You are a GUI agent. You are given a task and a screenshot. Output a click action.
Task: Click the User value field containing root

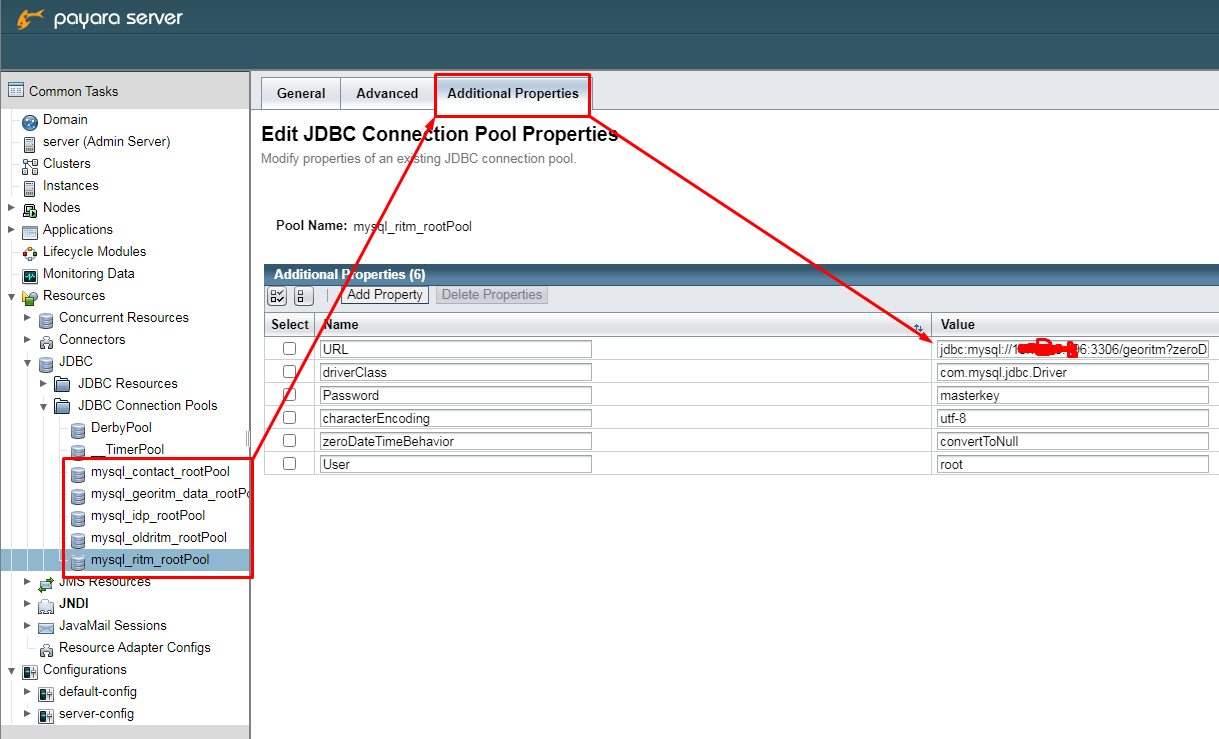coord(1073,464)
